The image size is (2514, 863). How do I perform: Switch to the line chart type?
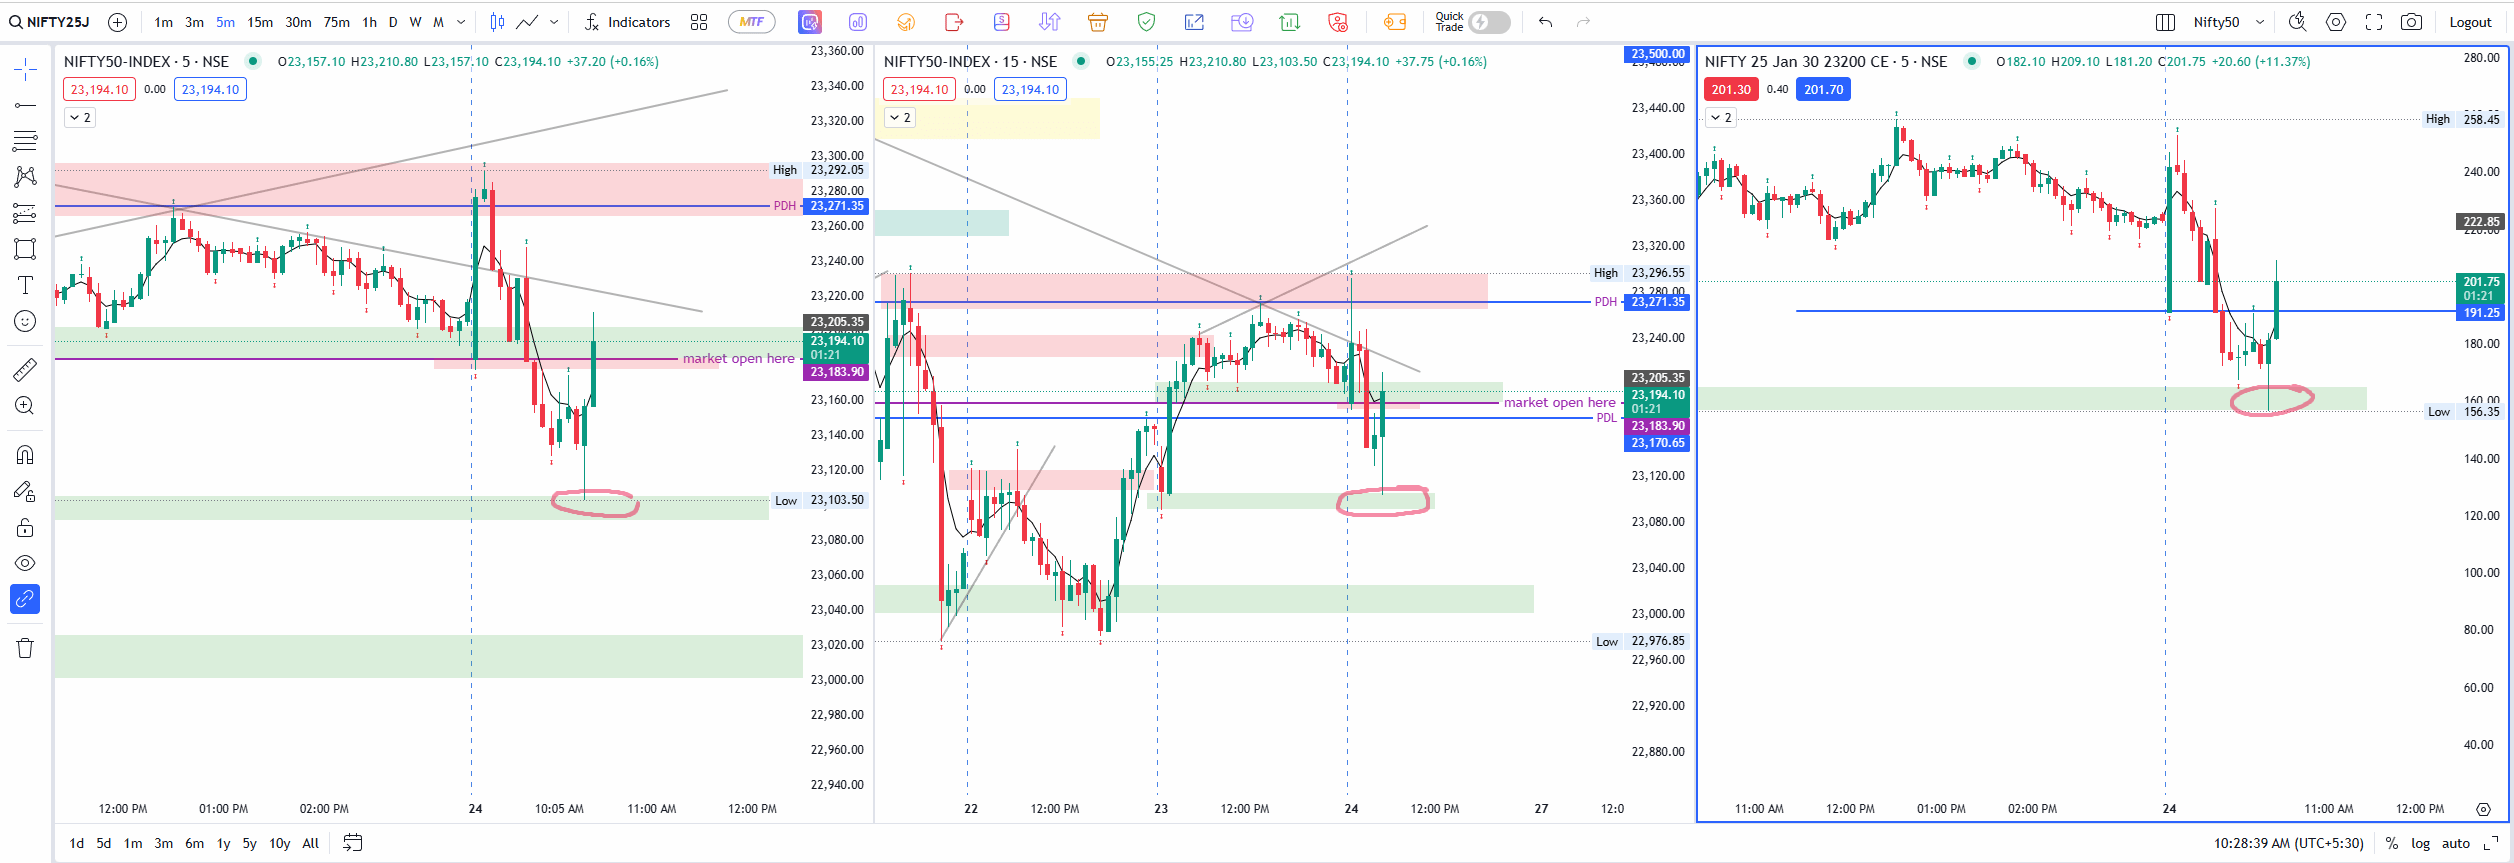[x=527, y=22]
